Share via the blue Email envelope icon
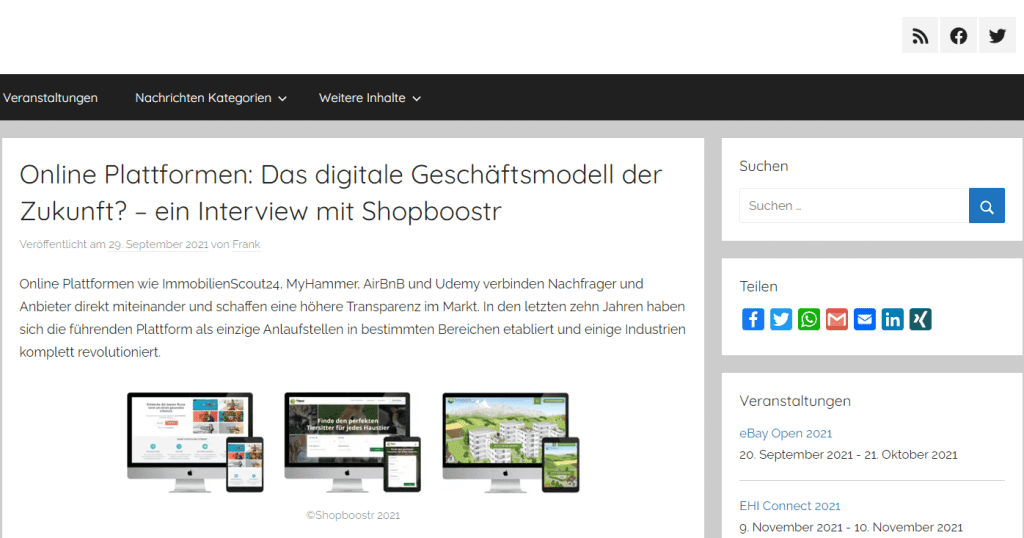 (x=865, y=319)
